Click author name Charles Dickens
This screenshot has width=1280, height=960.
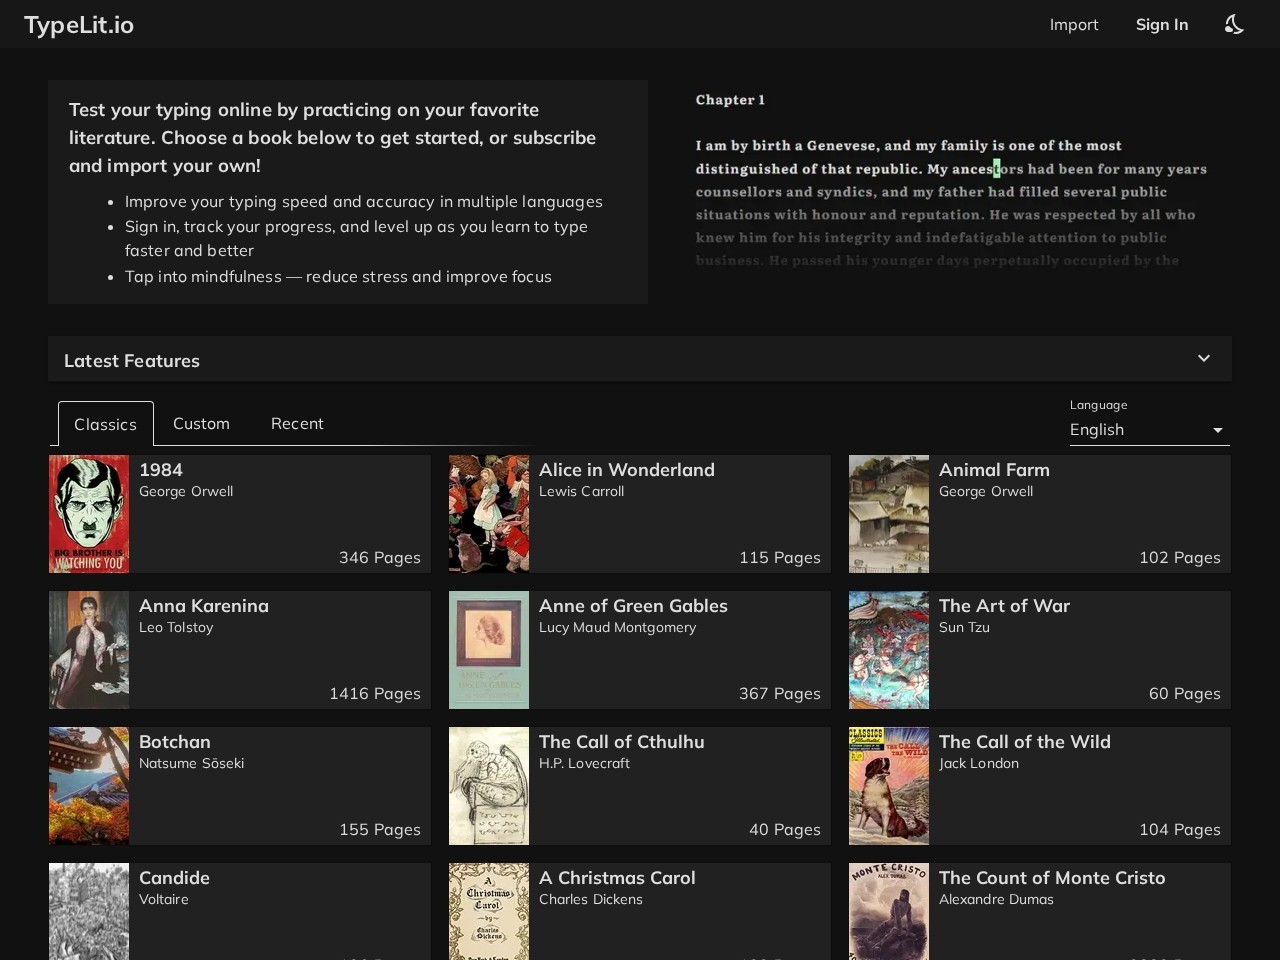pyautogui.click(x=591, y=899)
